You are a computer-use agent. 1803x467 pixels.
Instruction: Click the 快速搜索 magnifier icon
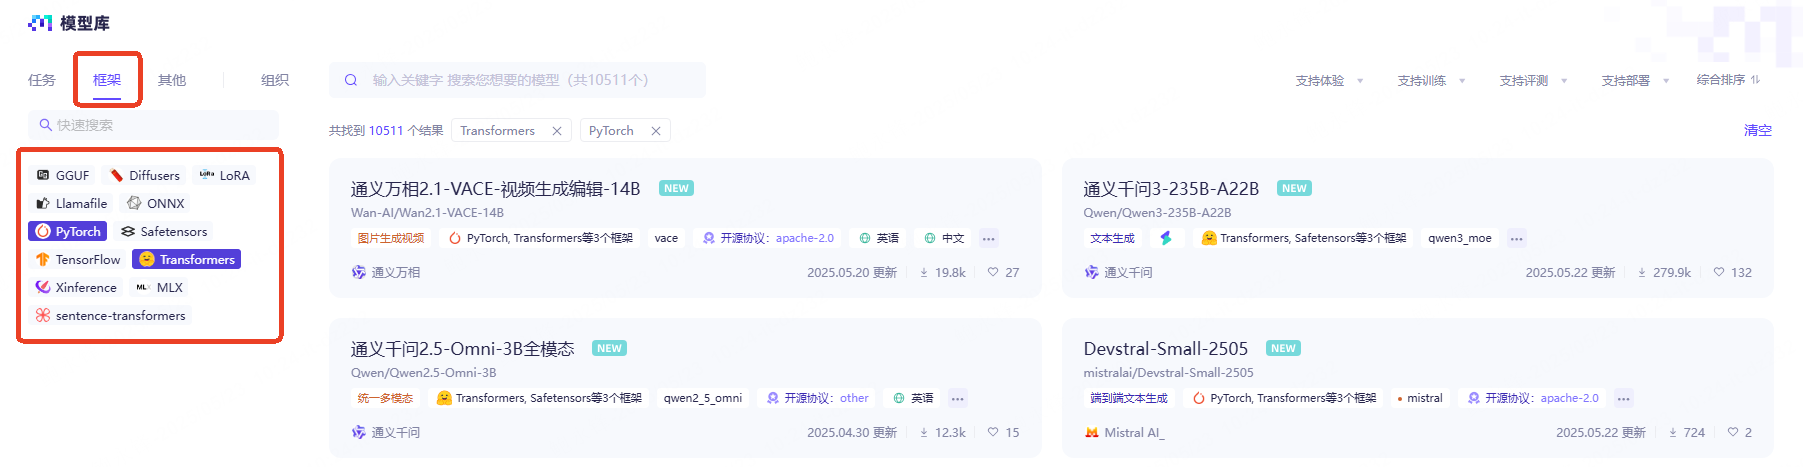click(x=45, y=125)
